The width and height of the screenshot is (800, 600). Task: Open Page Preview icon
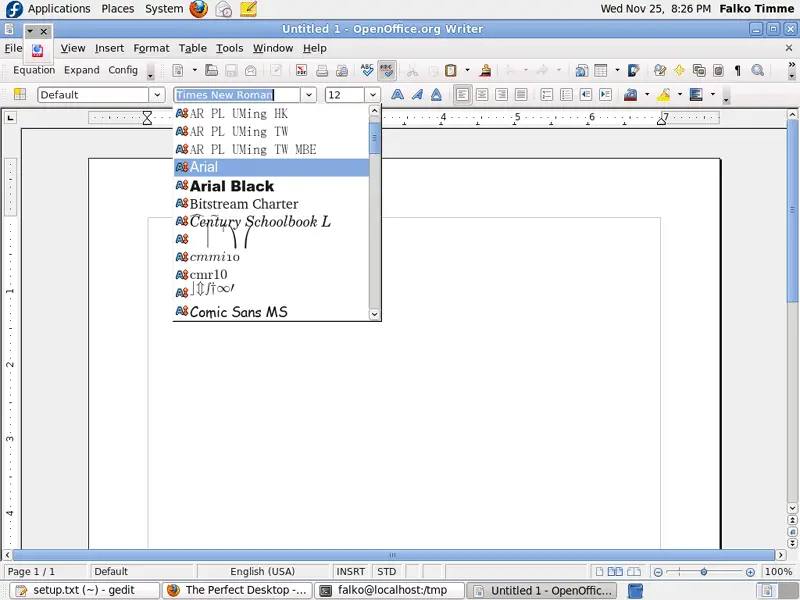point(342,70)
